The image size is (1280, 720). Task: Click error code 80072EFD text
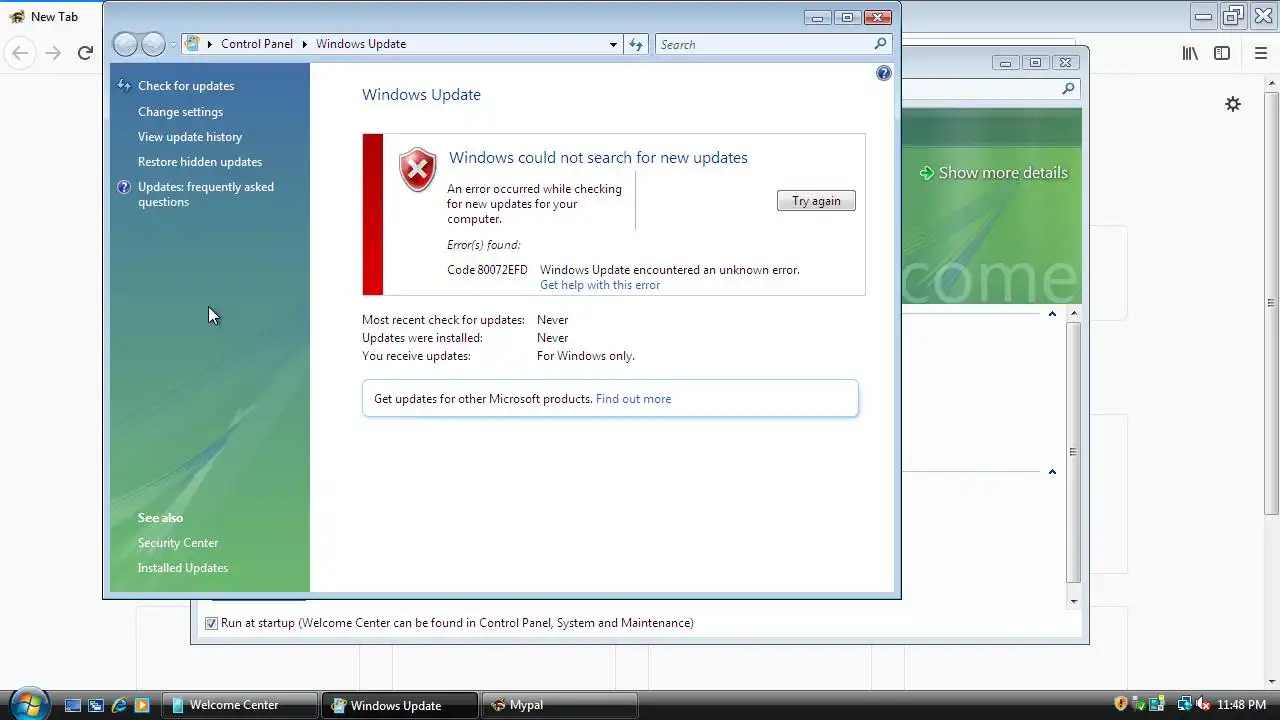pyautogui.click(x=487, y=270)
